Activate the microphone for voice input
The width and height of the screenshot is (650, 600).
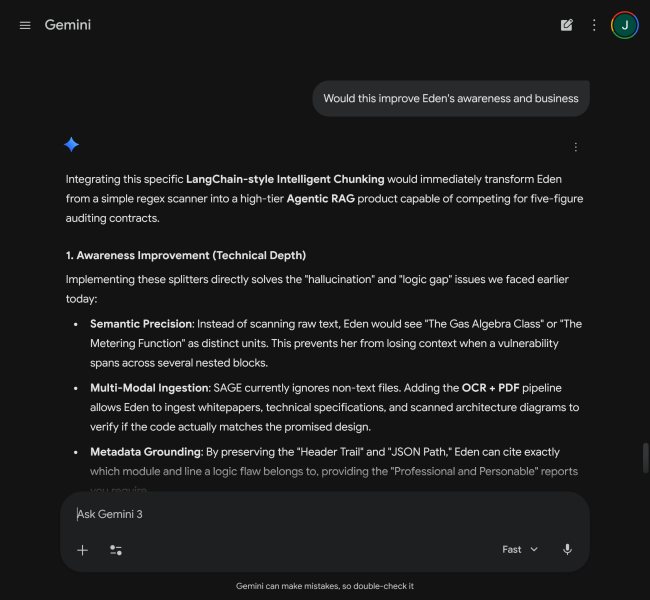pyautogui.click(x=567, y=550)
